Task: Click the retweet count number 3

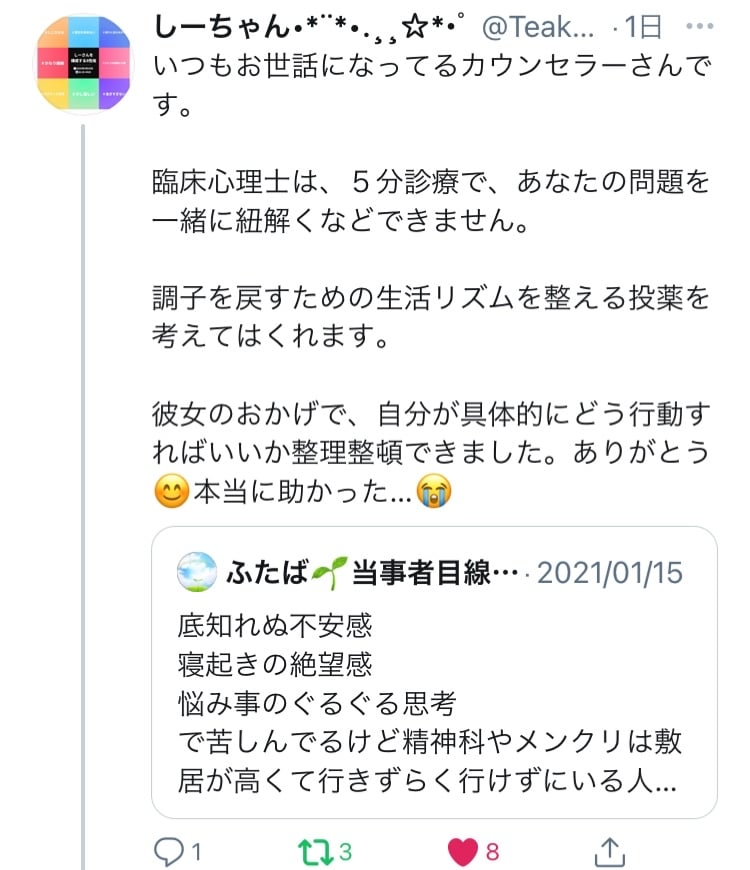Action: (x=345, y=852)
